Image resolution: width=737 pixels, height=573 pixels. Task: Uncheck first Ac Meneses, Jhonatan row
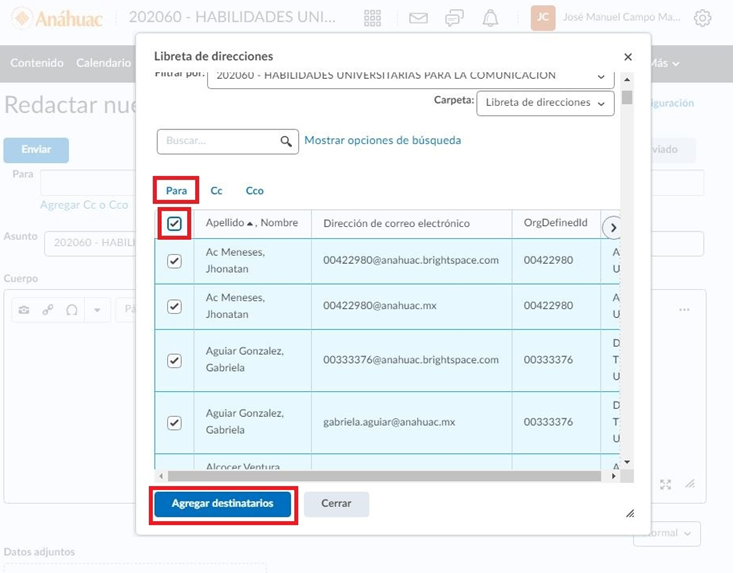click(x=175, y=261)
